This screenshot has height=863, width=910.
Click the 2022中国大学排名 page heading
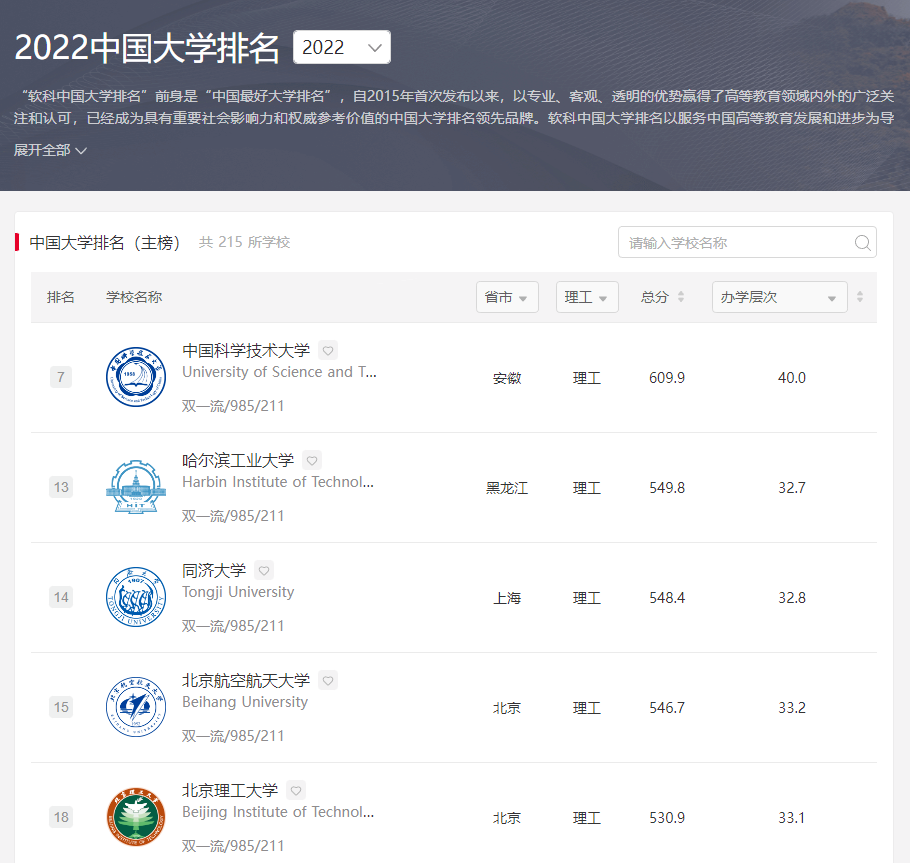(x=147, y=48)
